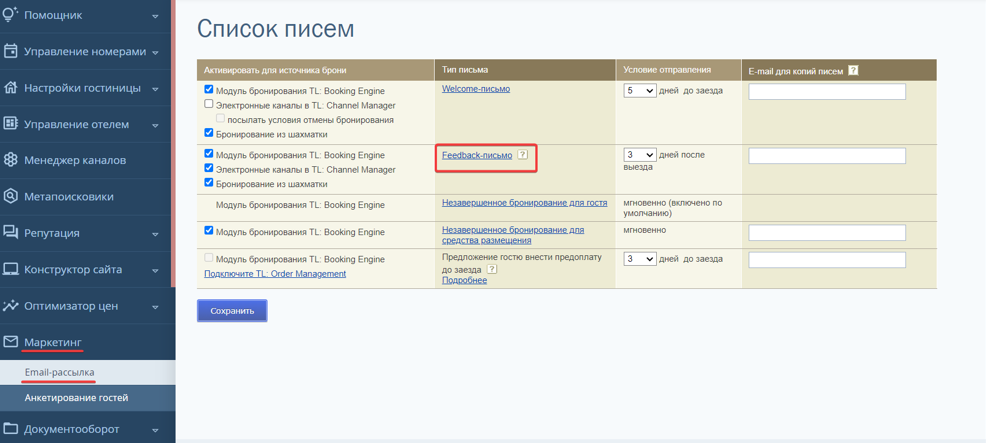Click the folder icon beside Документооборот
The width and height of the screenshot is (986, 443).
pos(10,429)
